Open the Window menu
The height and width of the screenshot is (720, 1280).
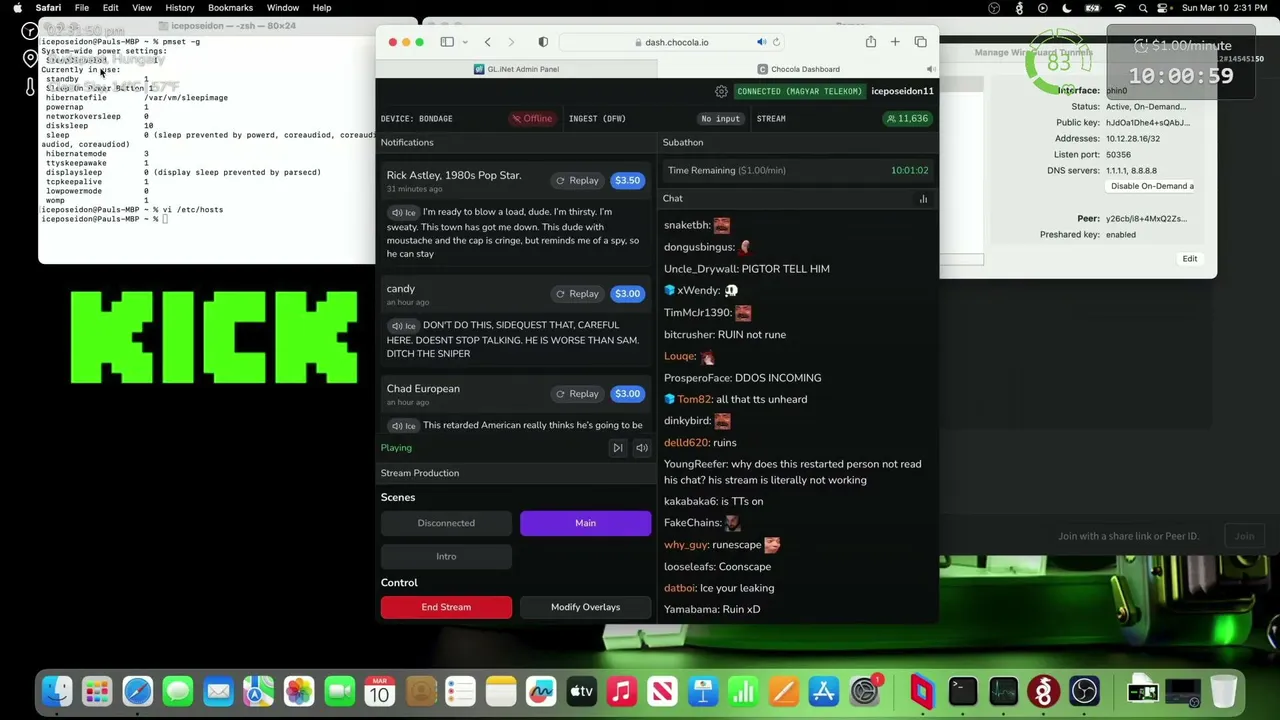click(x=283, y=8)
